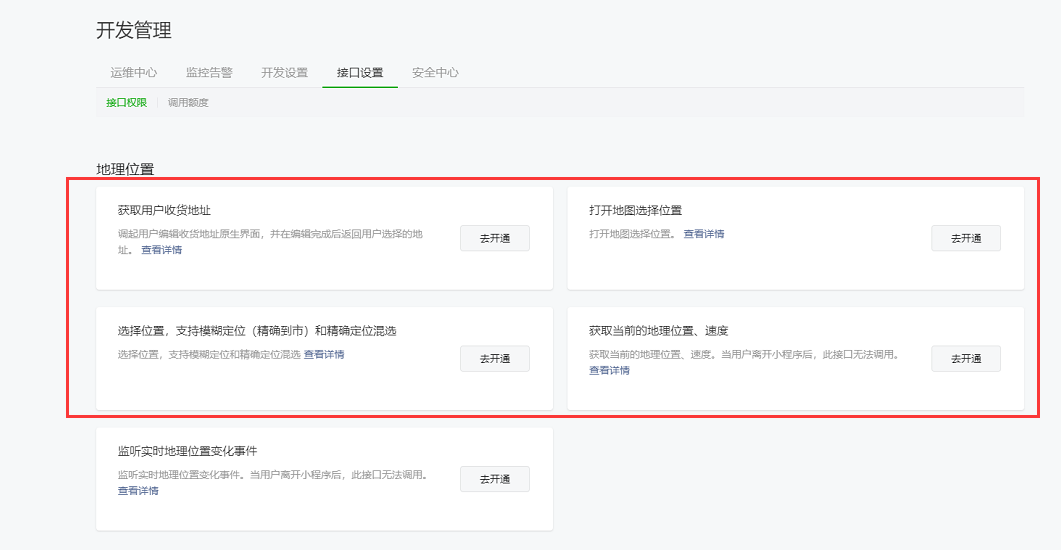The image size is (1061, 550).
Task: Open 查看详情 under 获取用户收货地址
Action: pyautogui.click(x=161, y=250)
